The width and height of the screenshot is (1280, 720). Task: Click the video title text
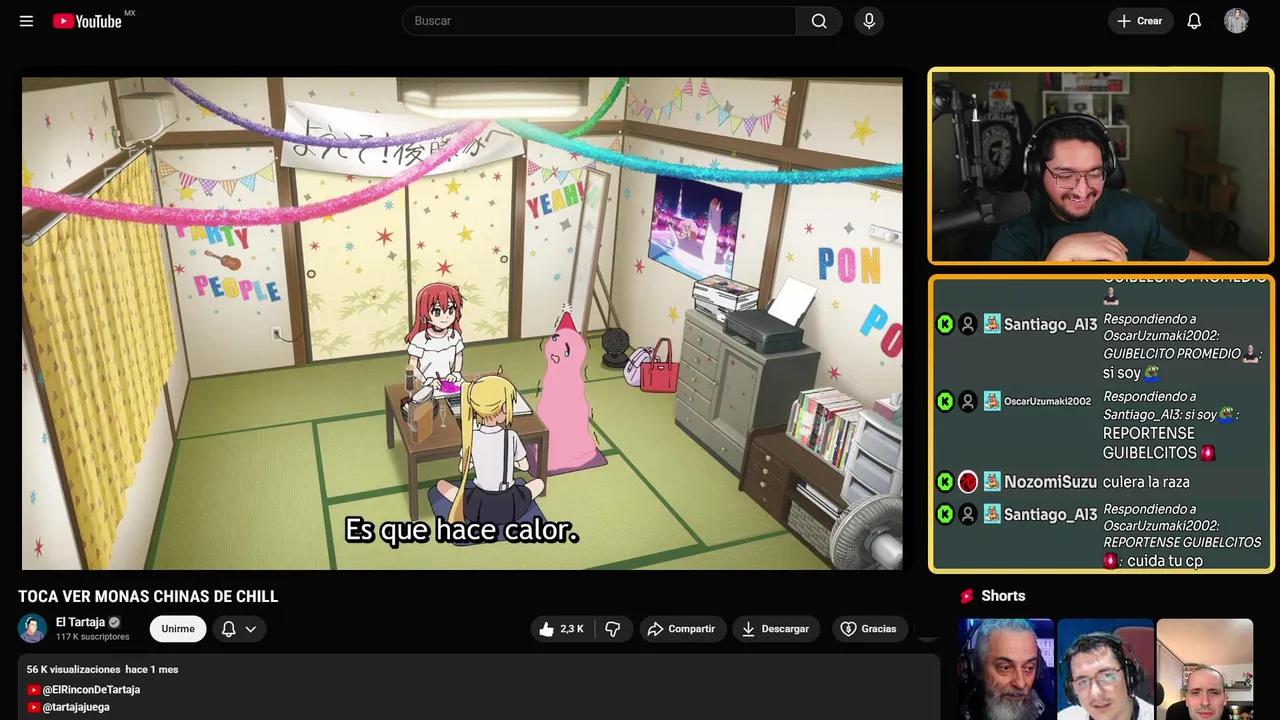(x=148, y=597)
